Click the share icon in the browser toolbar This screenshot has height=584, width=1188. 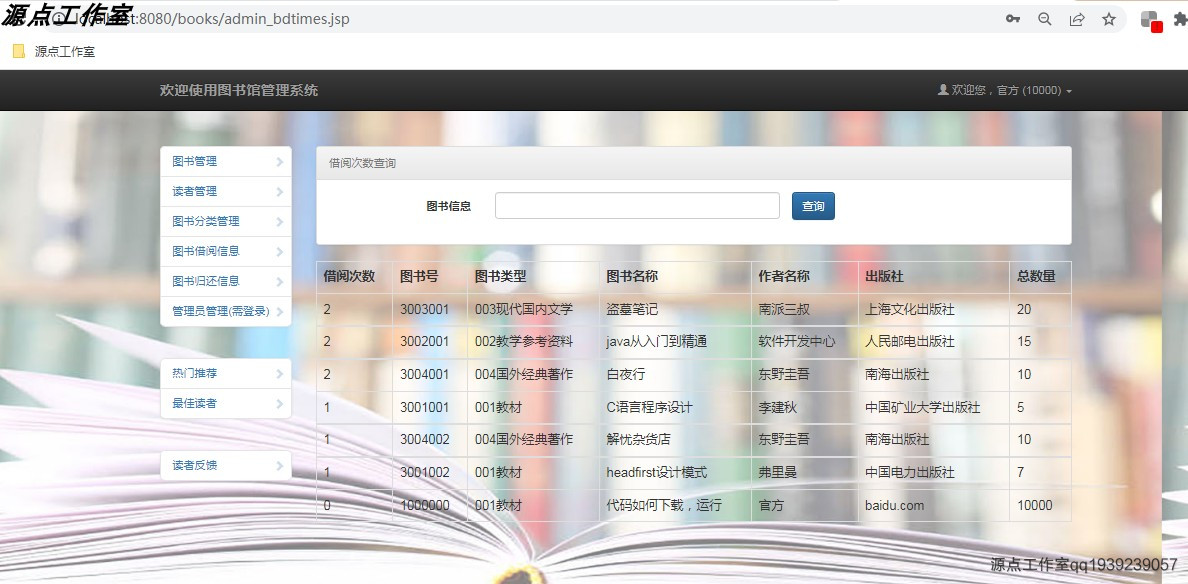1076,18
